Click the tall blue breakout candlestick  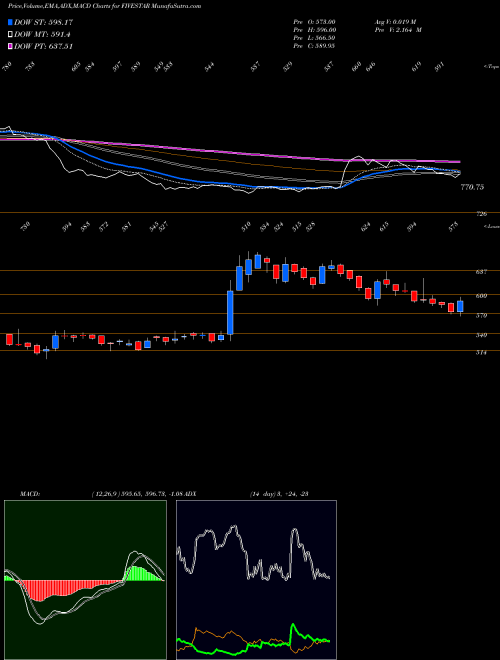(230, 312)
